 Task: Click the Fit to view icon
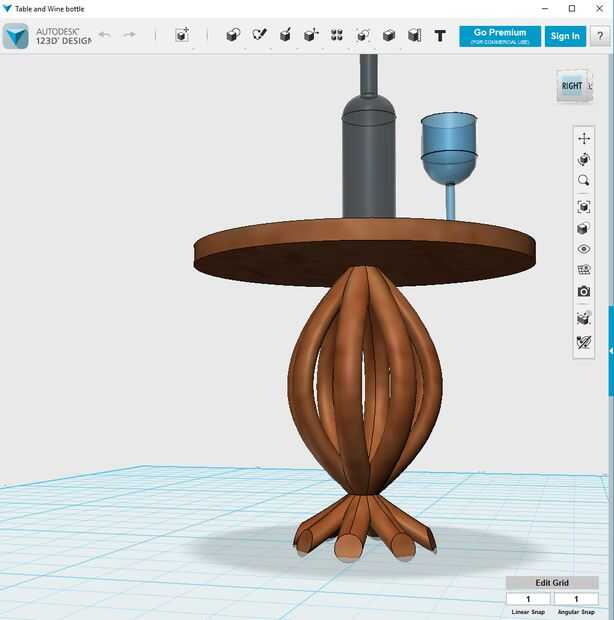tap(584, 207)
